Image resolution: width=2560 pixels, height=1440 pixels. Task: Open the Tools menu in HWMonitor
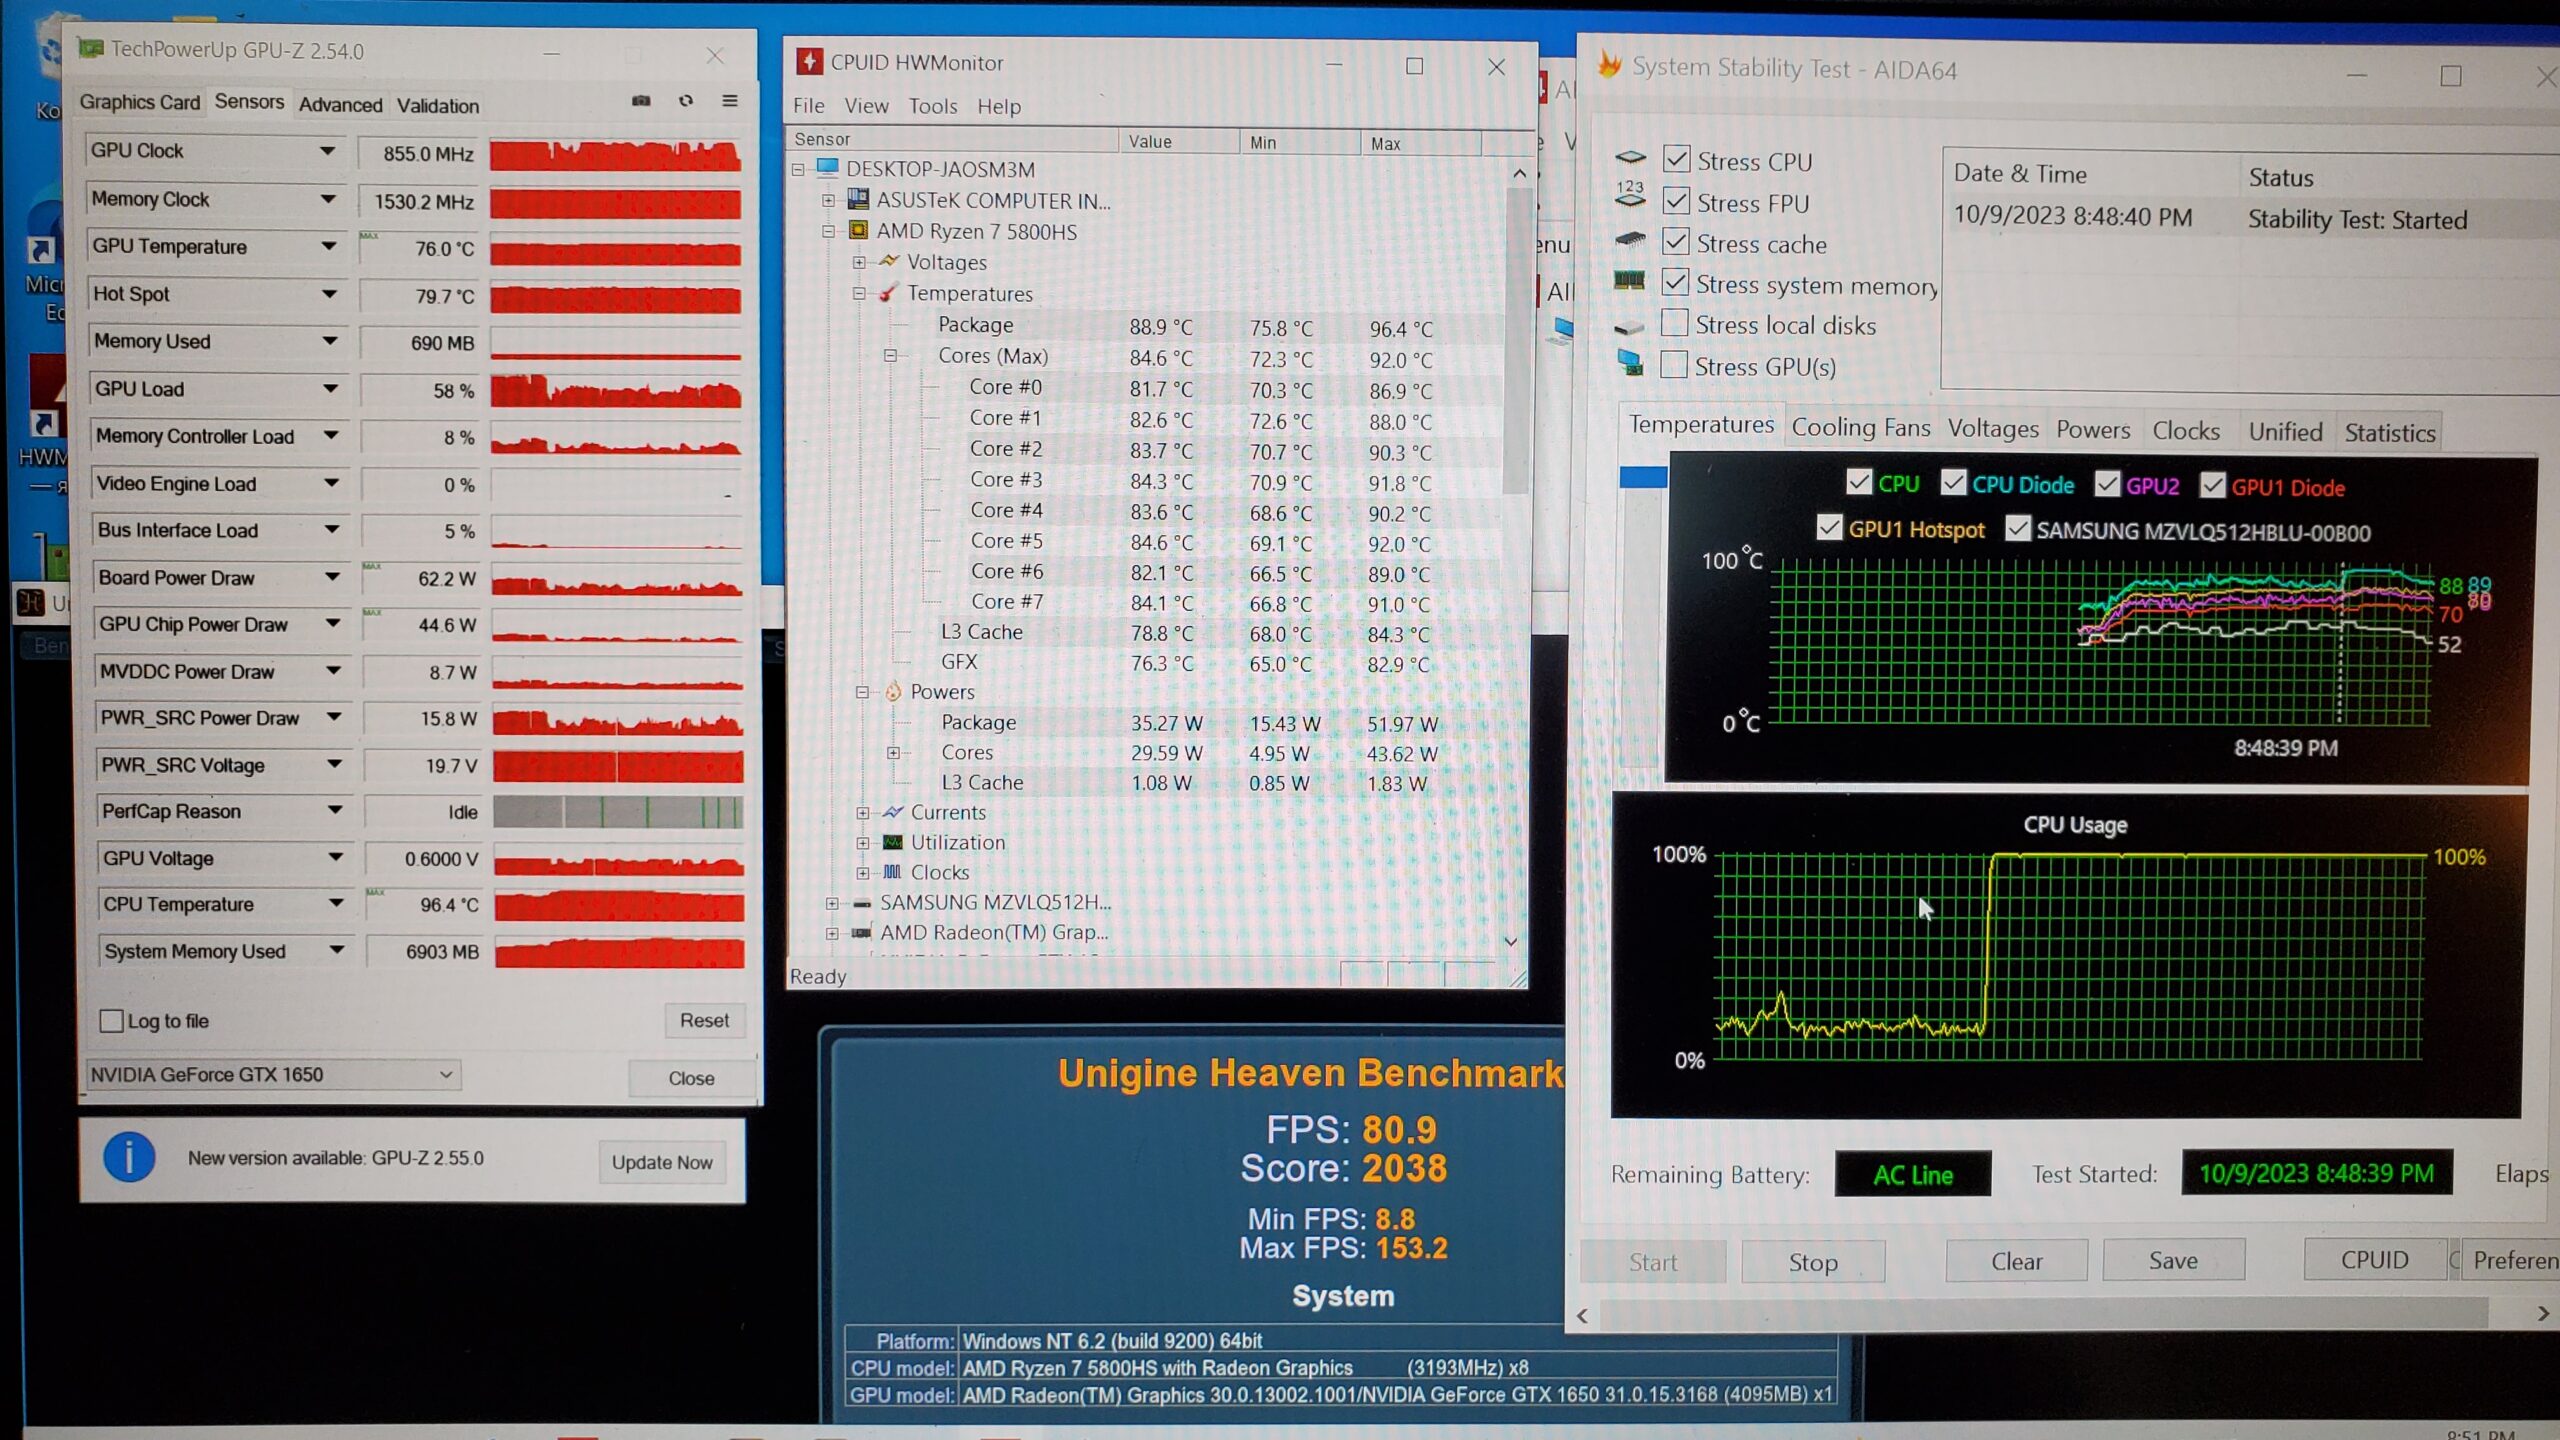(x=932, y=106)
